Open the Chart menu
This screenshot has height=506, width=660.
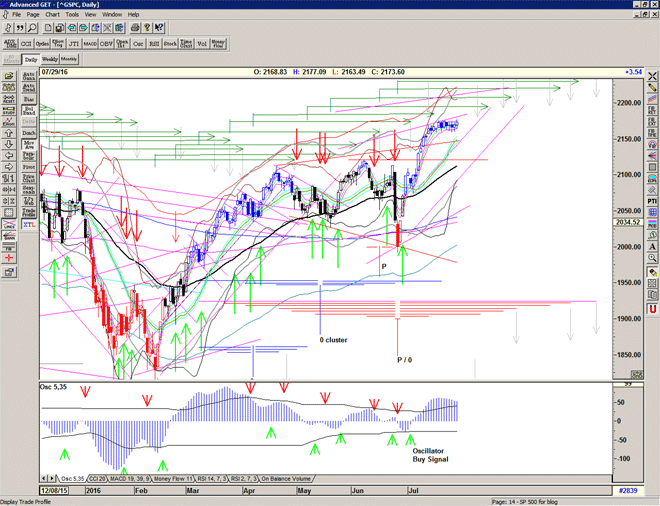[x=52, y=15]
